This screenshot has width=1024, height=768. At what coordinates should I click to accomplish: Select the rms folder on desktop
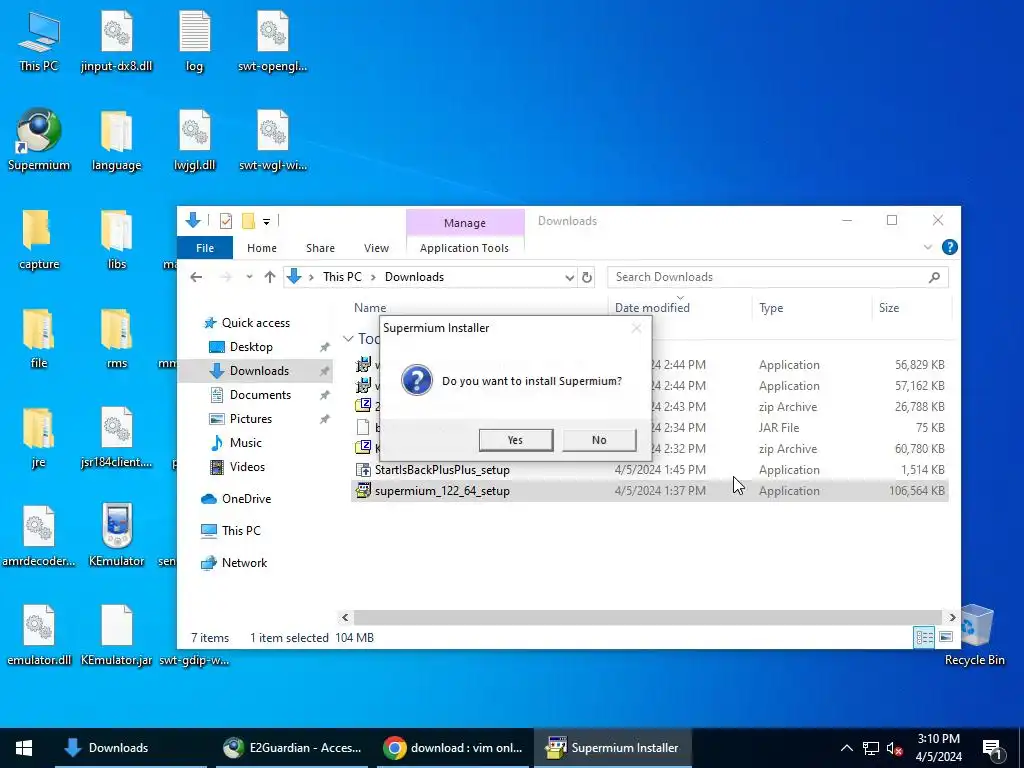(116, 339)
